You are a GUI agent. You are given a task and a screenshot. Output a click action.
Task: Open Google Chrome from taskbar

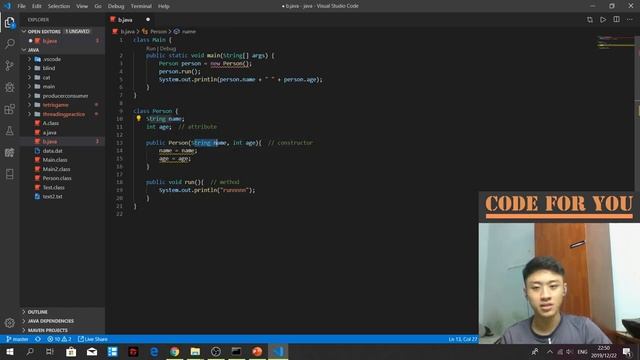point(174,351)
